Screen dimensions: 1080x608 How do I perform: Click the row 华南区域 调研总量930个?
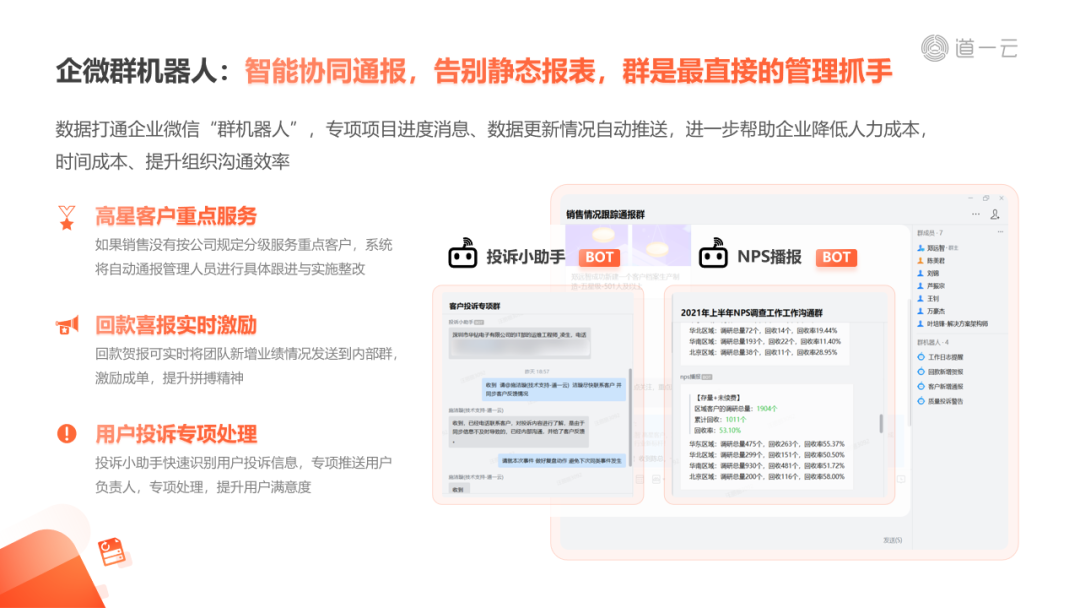click(767, 466)
